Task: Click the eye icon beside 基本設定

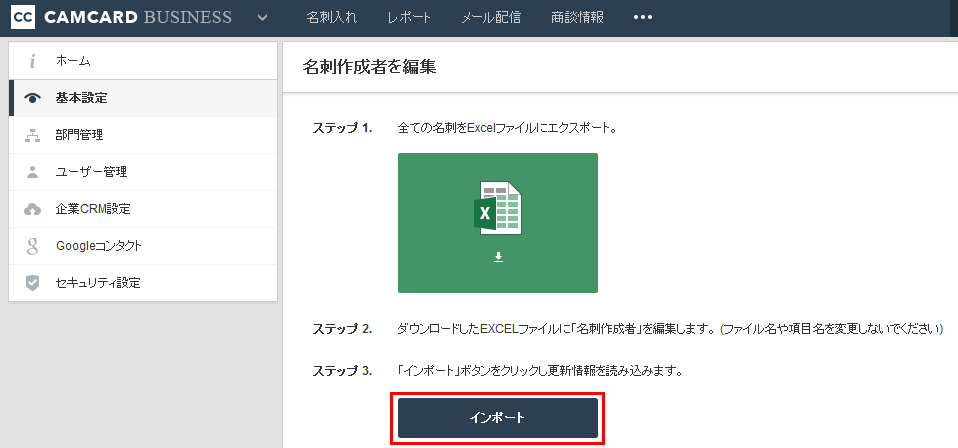Action: pyautogui.click(x=32, y=98)
